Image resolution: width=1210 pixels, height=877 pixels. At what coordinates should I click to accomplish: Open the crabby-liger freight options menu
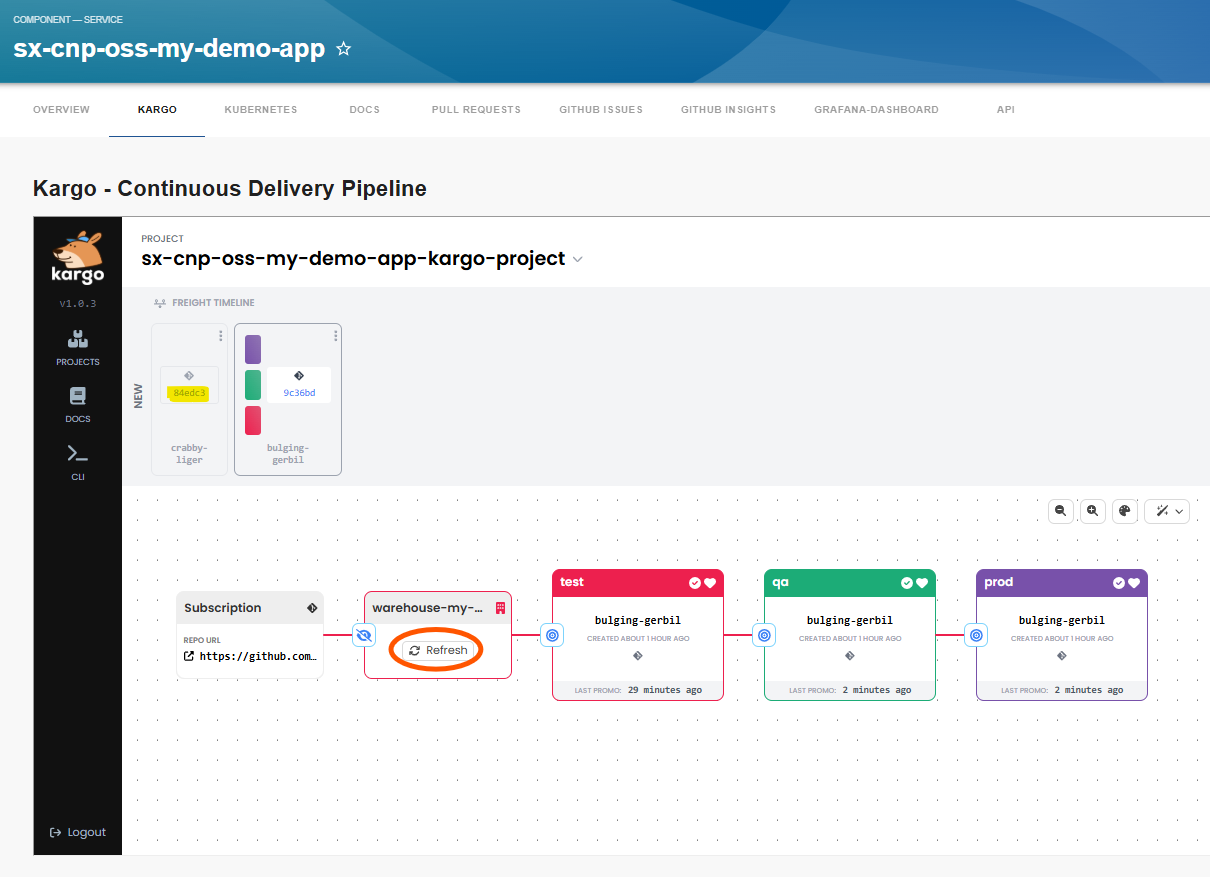[x=221, y=336]
